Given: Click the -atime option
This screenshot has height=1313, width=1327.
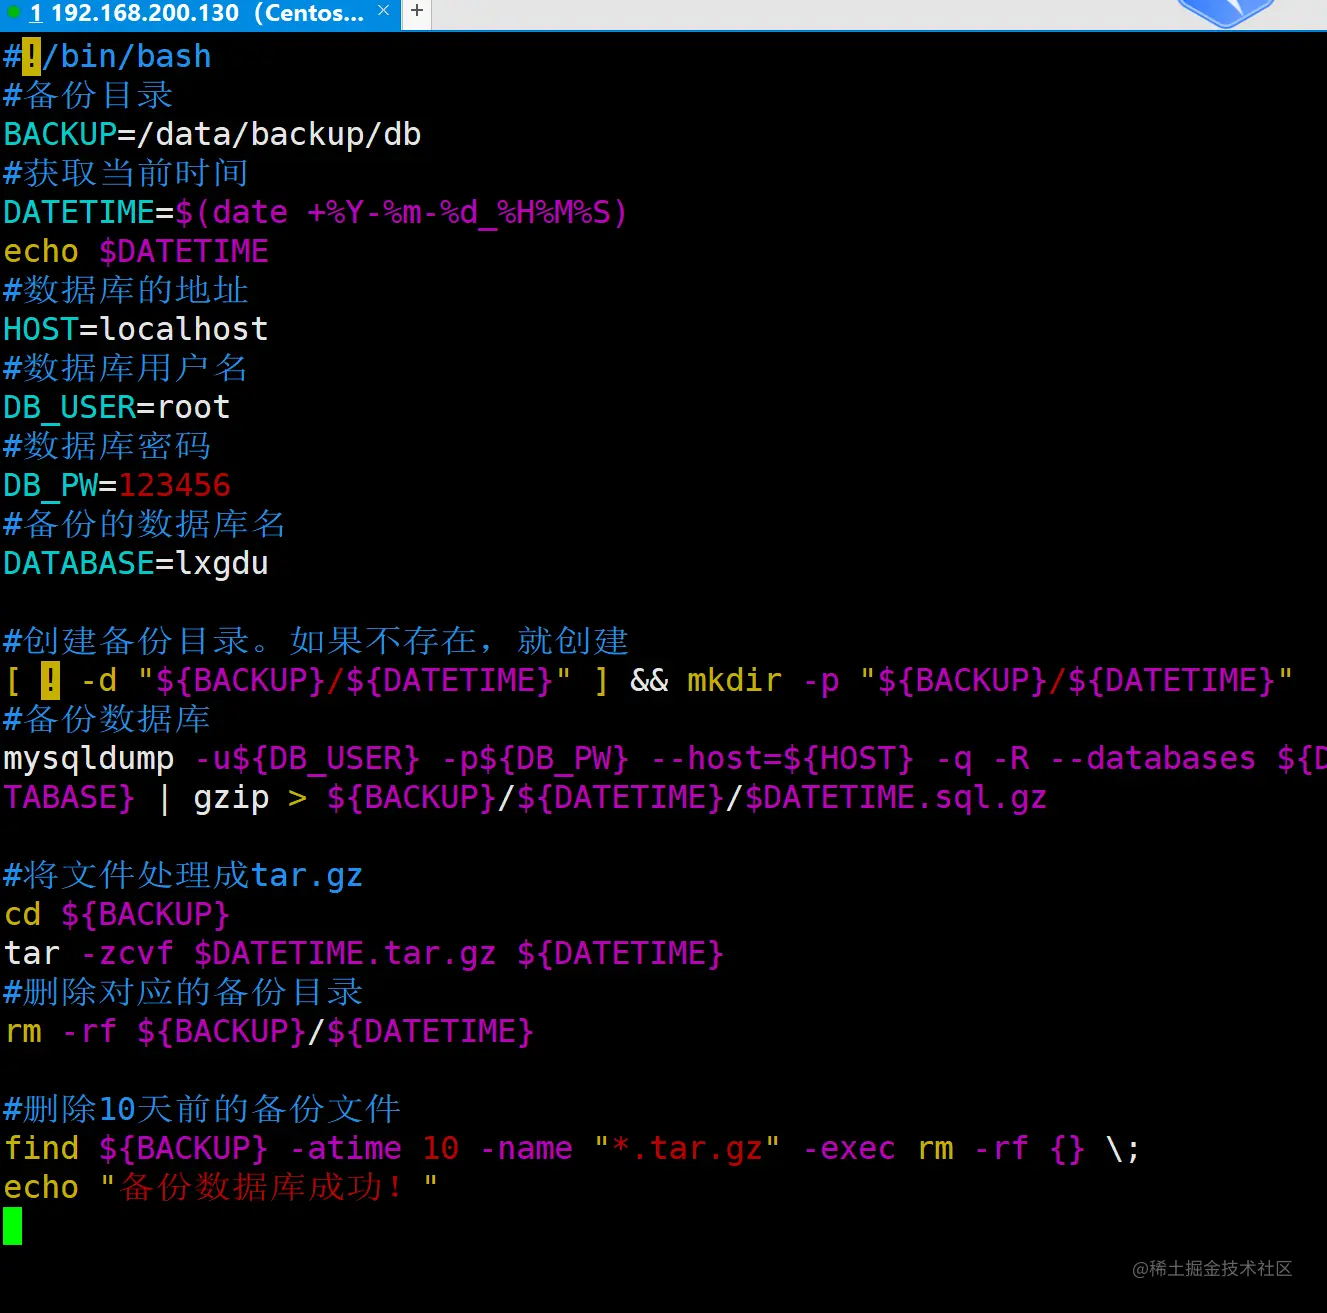Looking at the screenshot, I should (x=345, y=1148).
